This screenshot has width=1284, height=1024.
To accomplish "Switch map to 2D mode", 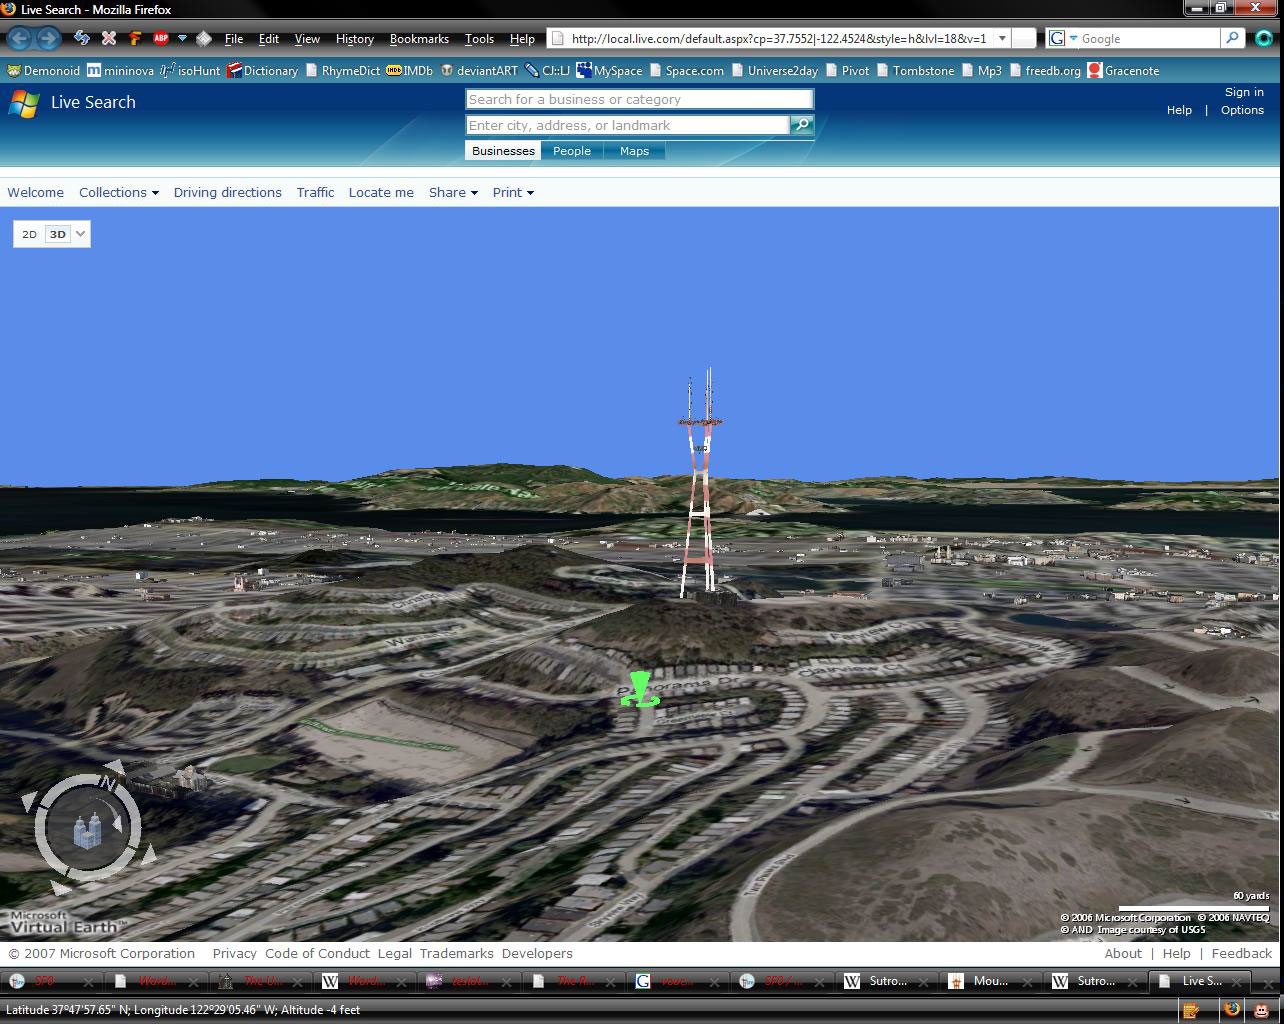I will 29,234.
